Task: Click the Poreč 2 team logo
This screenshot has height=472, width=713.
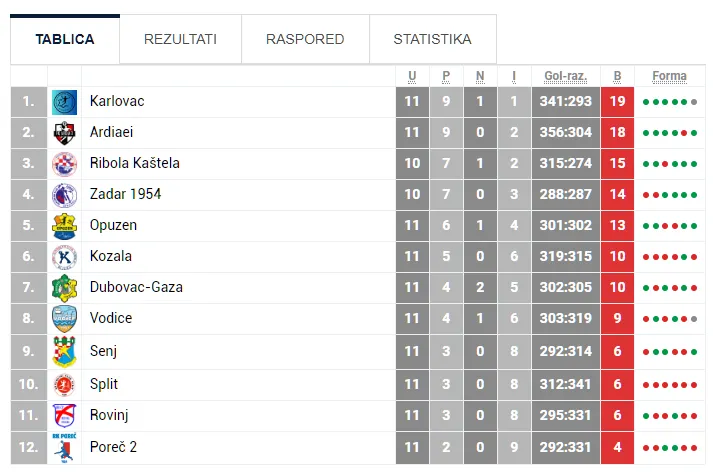Action: click(x=64, y=446)
